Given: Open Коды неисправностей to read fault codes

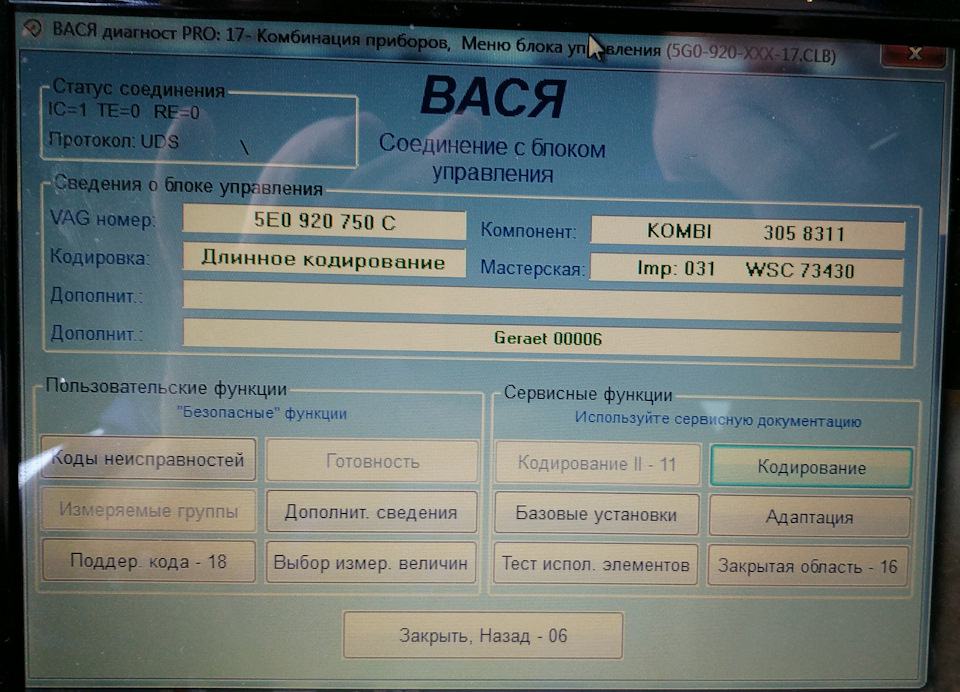Looking at the screenshot, I should 148,459.
